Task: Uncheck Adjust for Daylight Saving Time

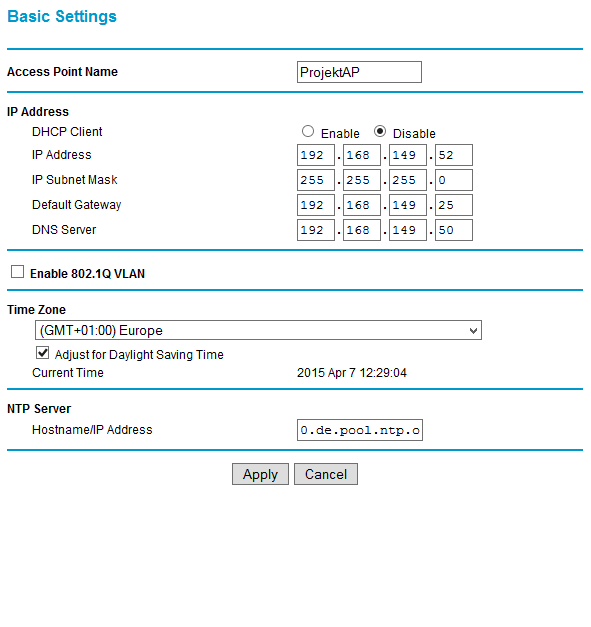Action: [43, 353]
